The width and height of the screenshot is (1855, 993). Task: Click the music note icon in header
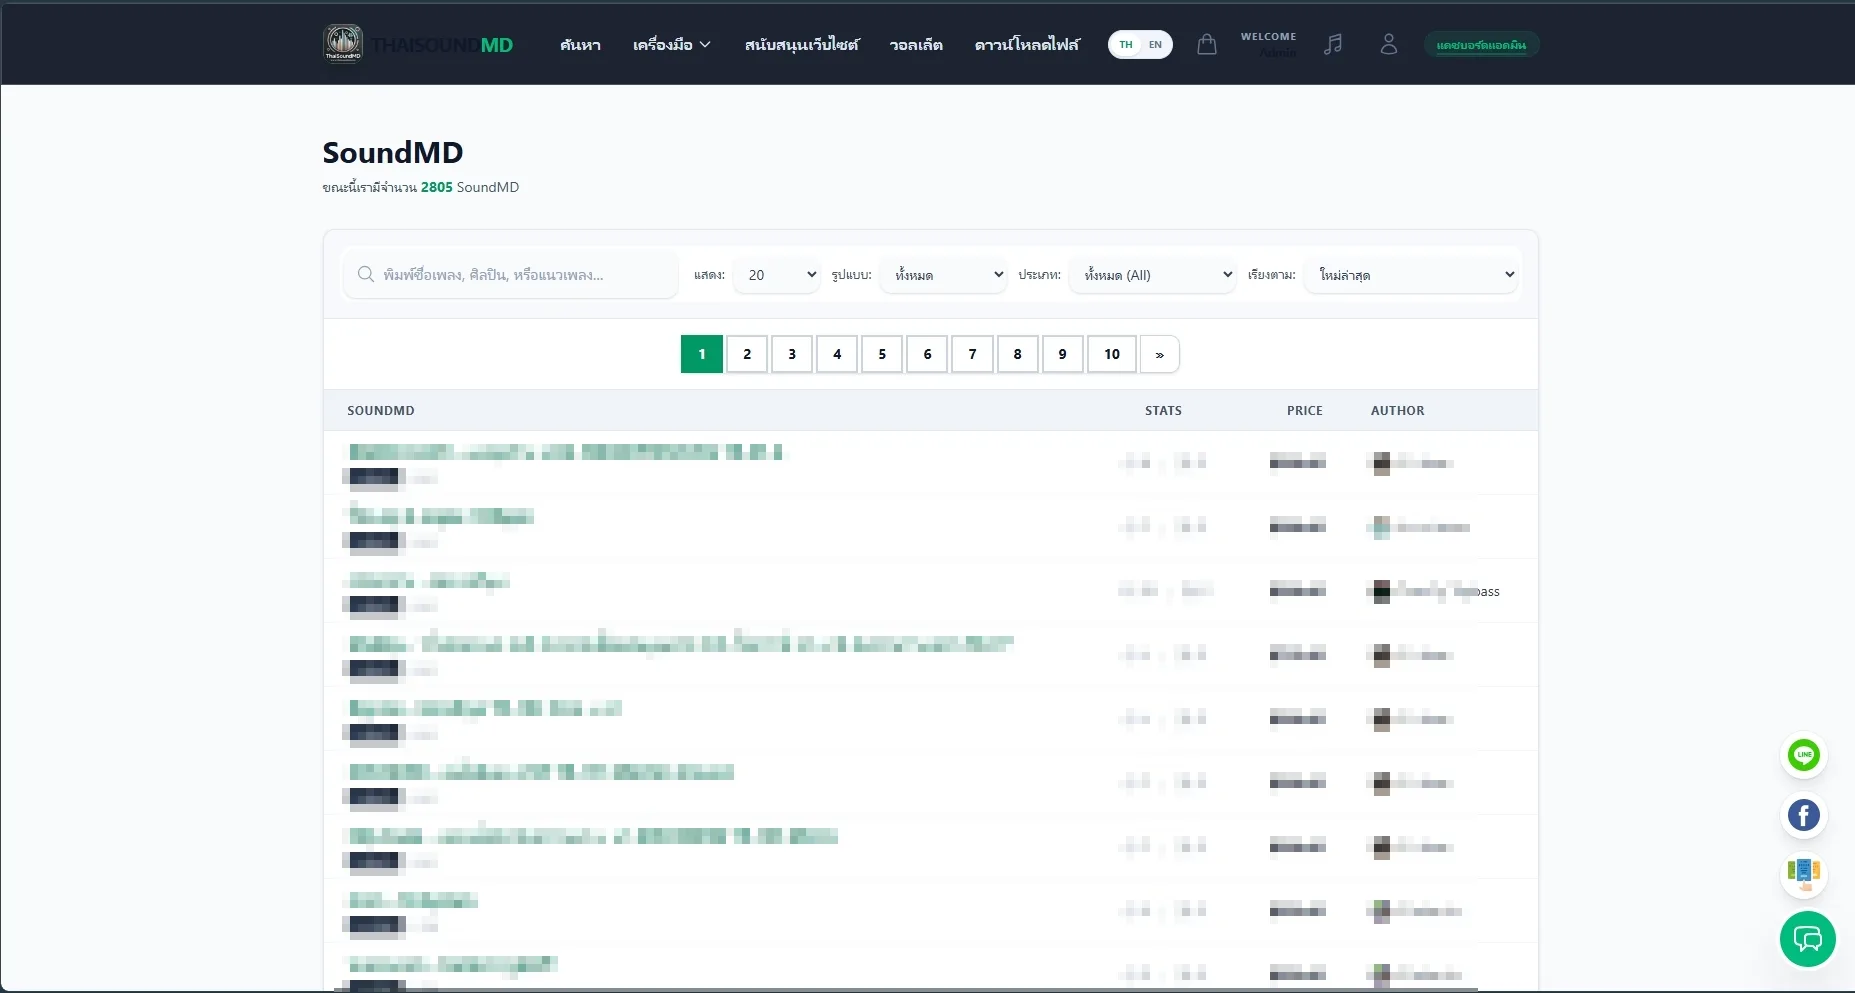pyautogui.click(x=1333, y=44)
